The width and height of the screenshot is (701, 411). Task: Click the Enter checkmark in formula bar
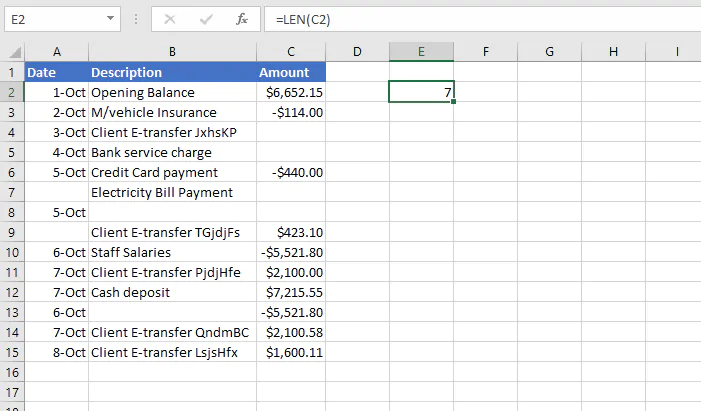click(205, 19)
